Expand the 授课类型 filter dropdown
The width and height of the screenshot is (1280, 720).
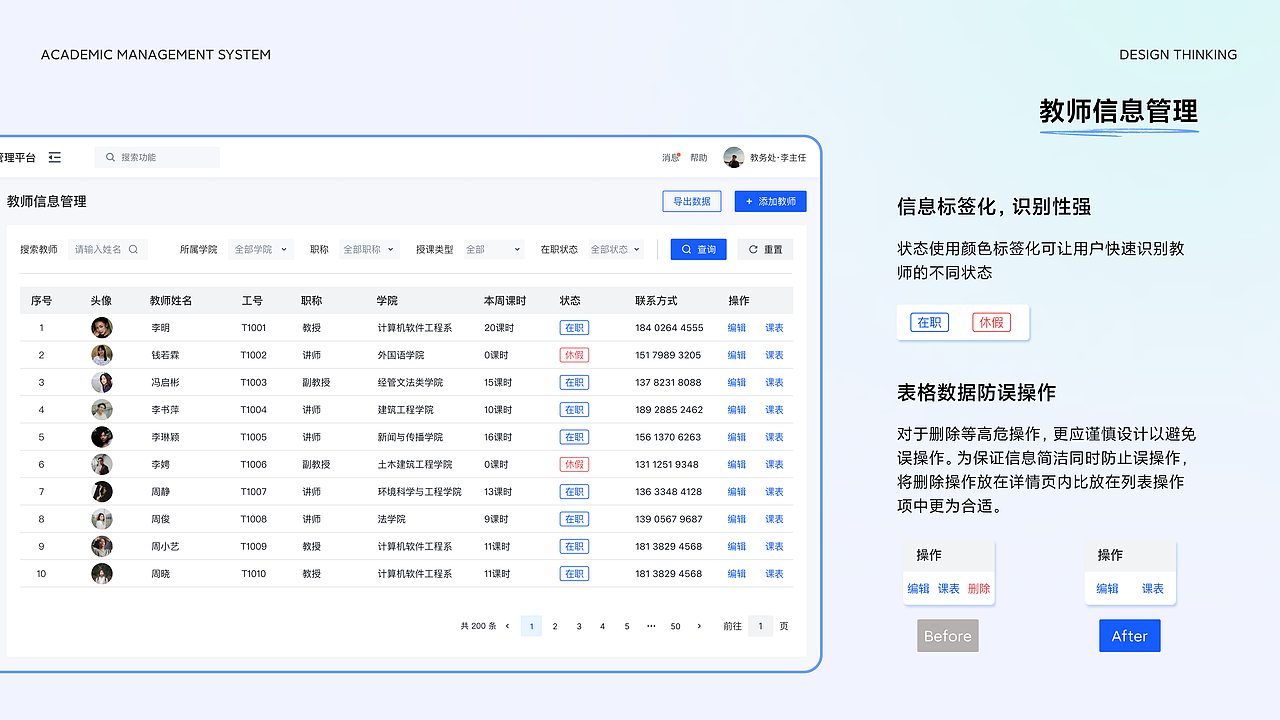pos(493,249)
